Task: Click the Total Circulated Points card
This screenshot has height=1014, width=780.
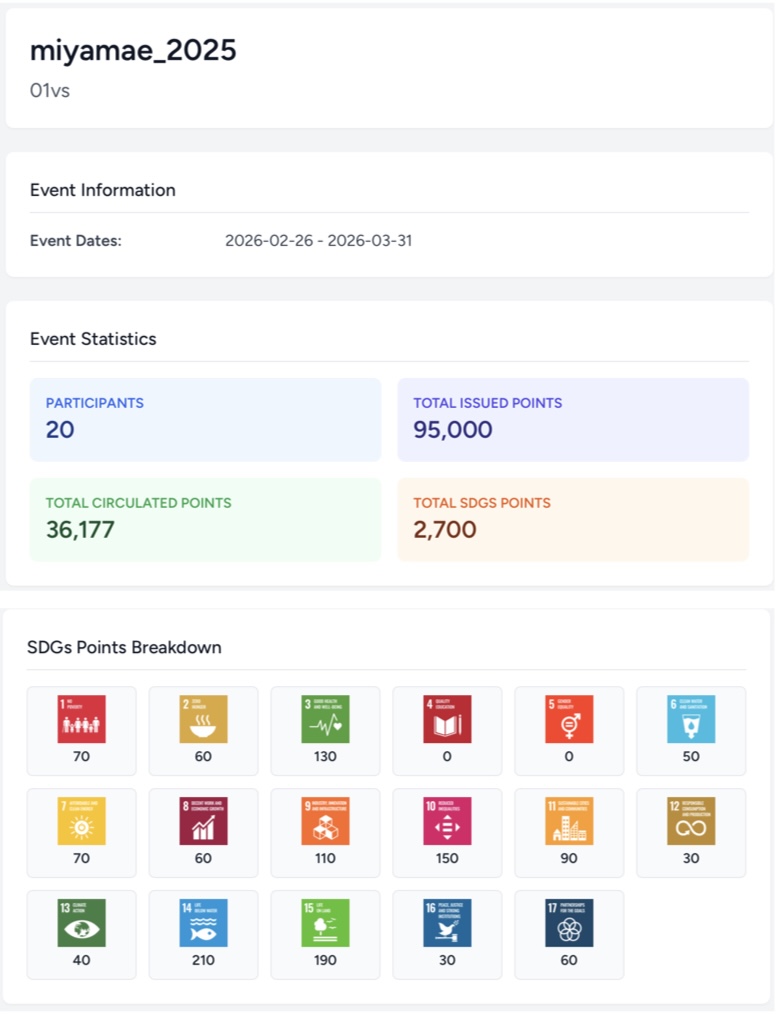Action: click(205, 519)
